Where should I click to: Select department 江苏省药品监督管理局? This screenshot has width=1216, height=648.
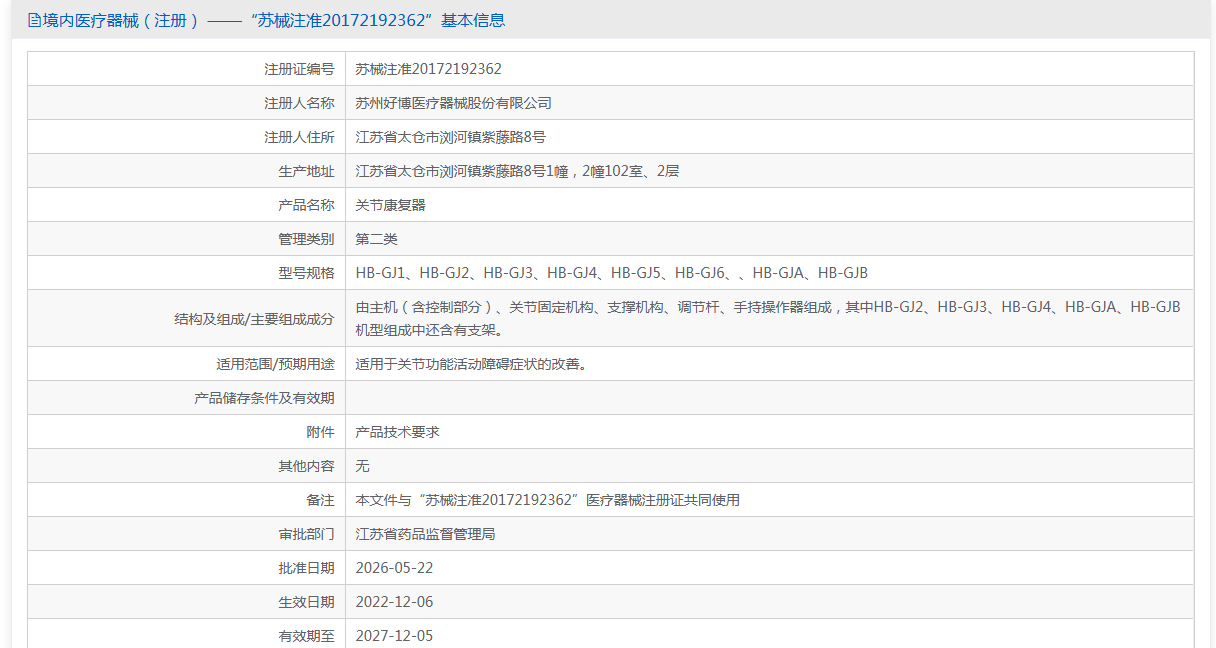[426, 534]
